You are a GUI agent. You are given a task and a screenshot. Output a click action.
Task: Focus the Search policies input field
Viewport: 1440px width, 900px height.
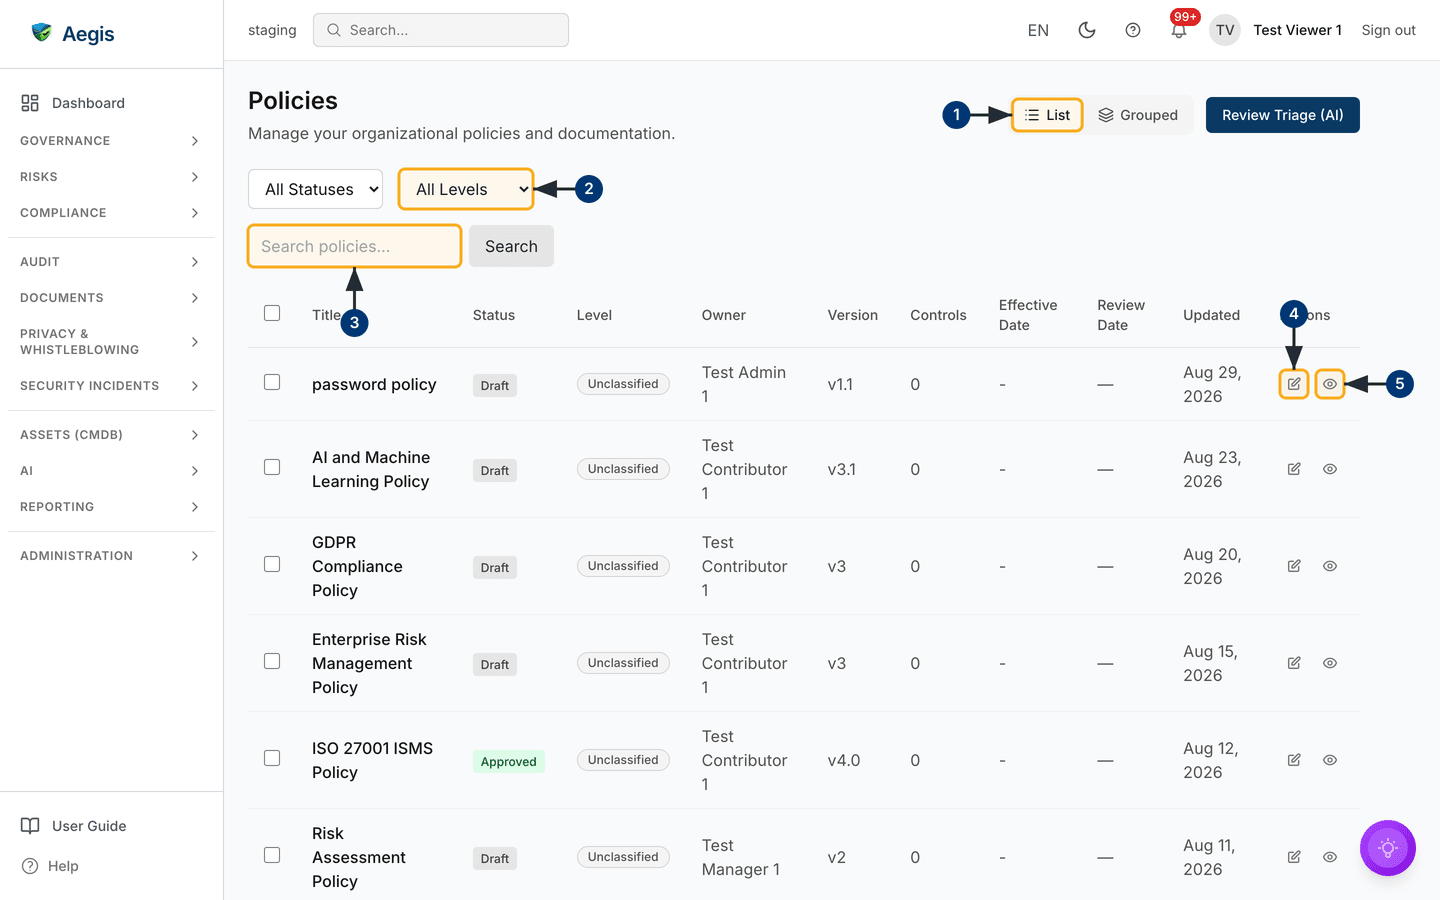(x=354, y=246)
